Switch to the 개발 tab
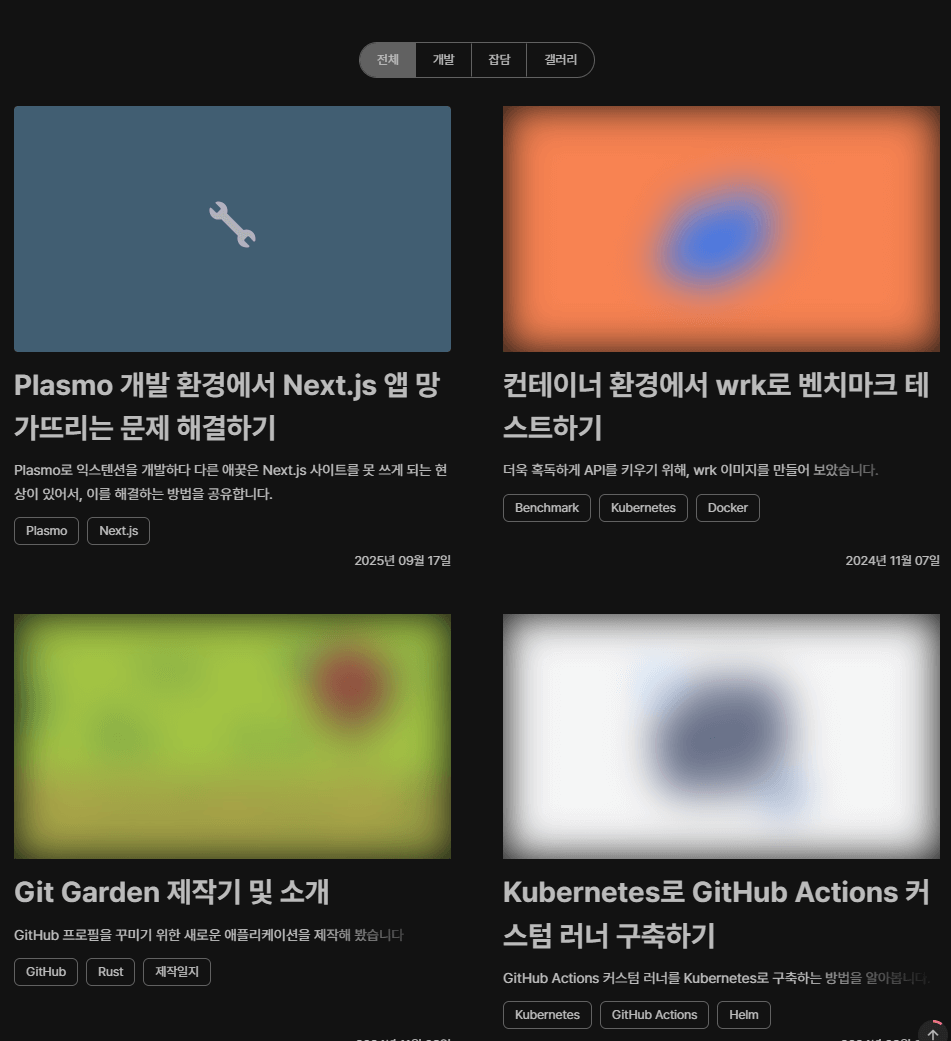Screen dimensions: 951x1041 tap(443, 60)
